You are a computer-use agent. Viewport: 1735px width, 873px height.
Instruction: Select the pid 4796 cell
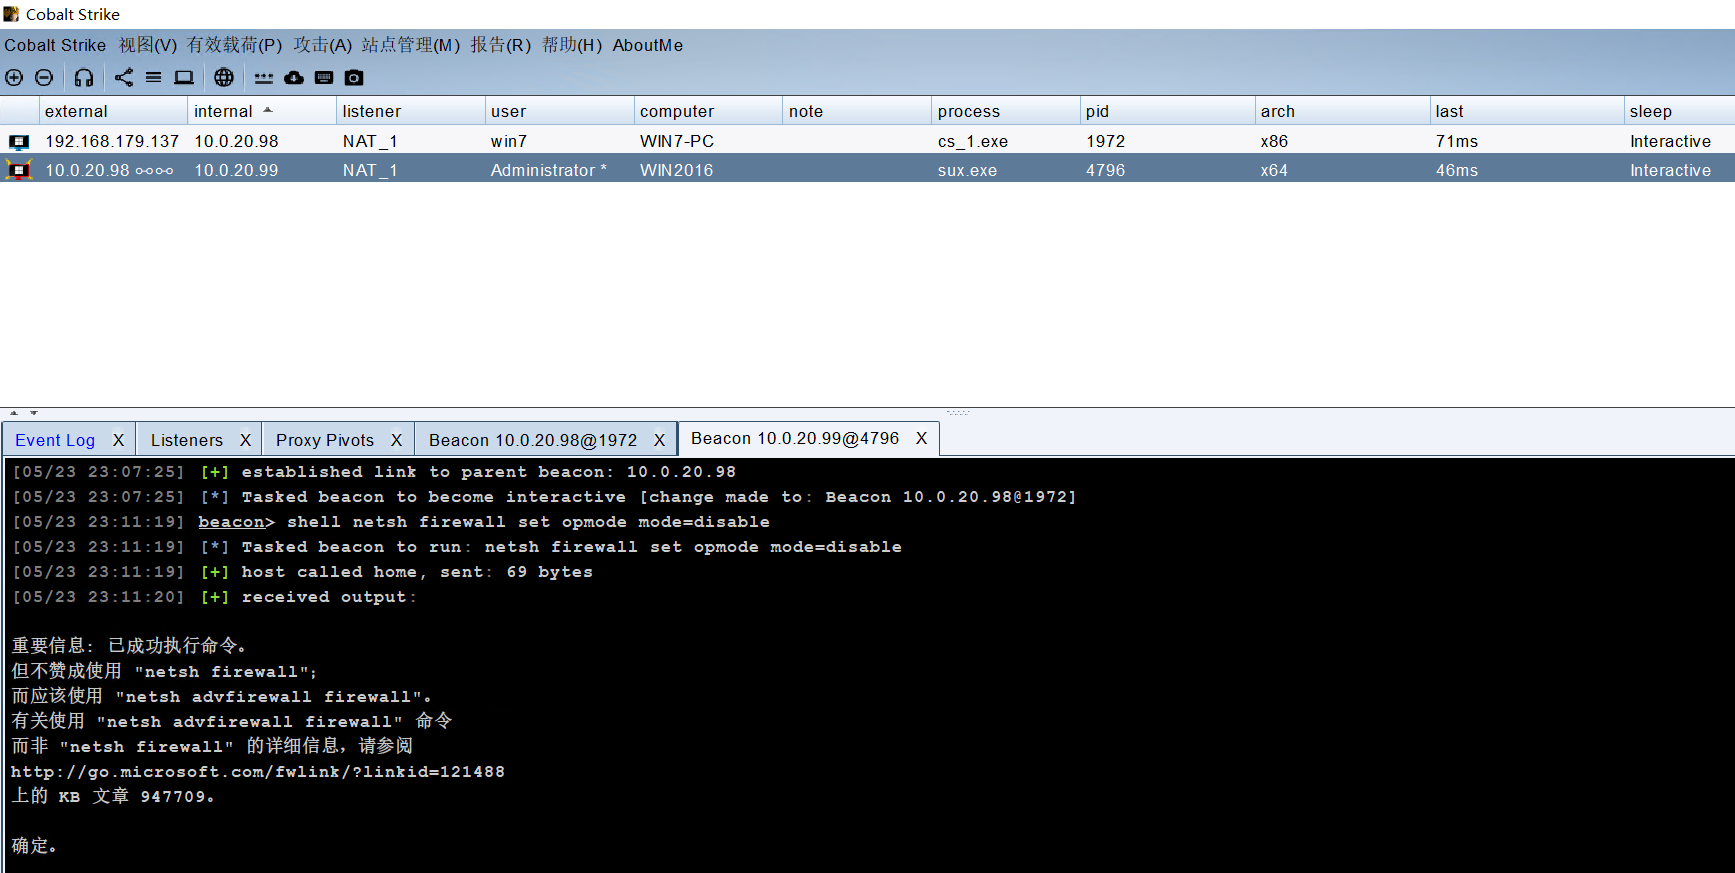(1106, 170)
